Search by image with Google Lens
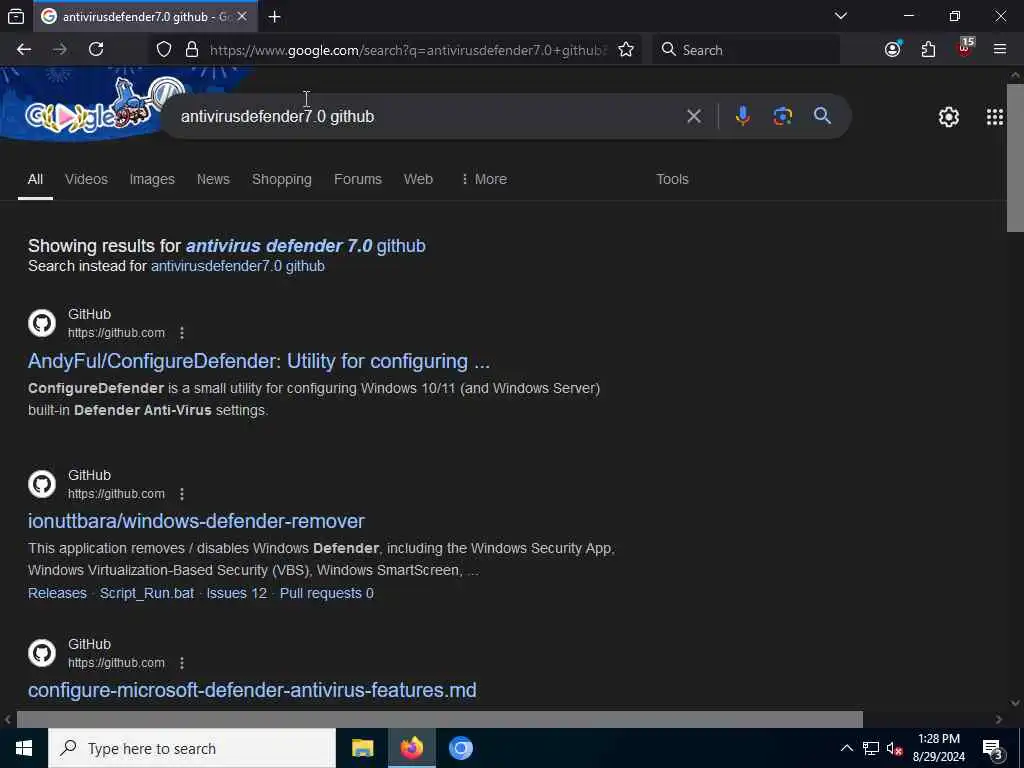Image resolution: width=1024 pixels, height=768 pixels. [782, 116]
